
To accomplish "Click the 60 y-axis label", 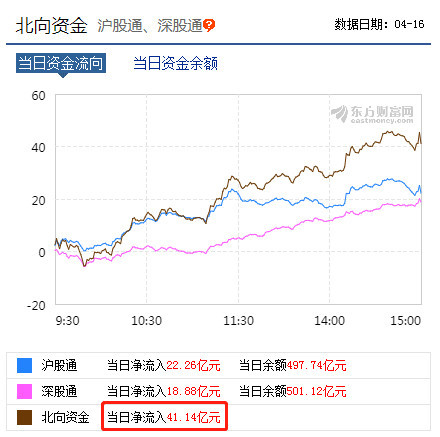I will 38,96.
